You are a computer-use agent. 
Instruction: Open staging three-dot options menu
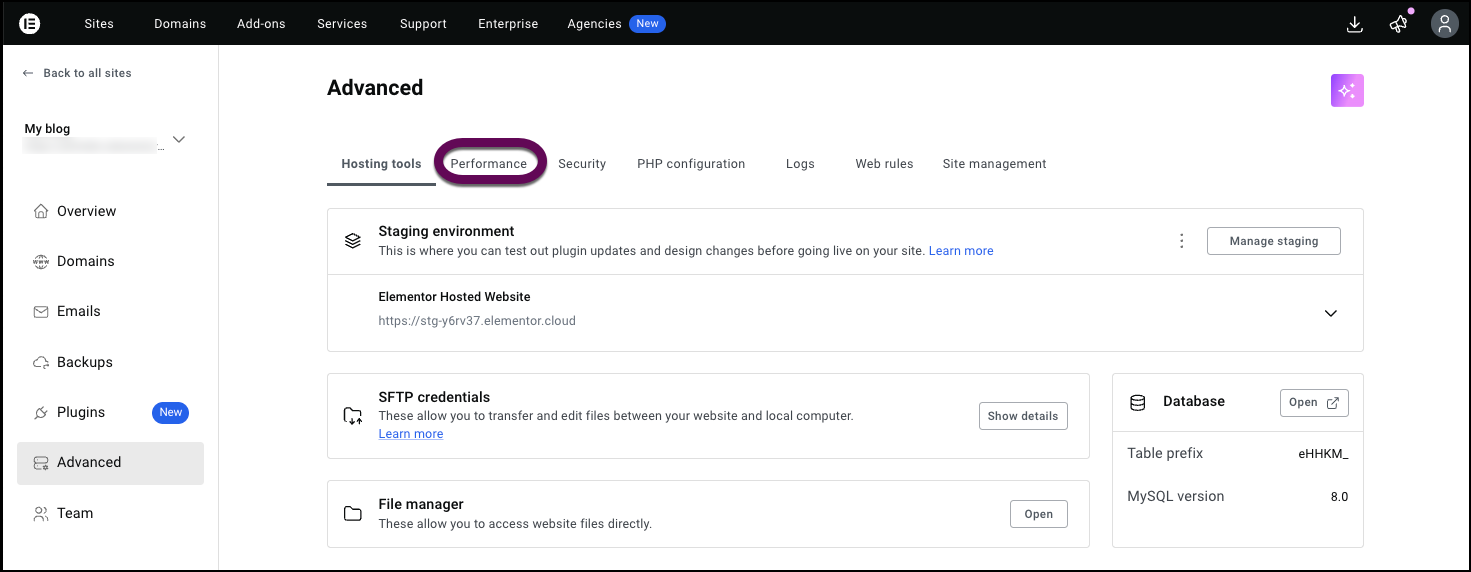1182,241
